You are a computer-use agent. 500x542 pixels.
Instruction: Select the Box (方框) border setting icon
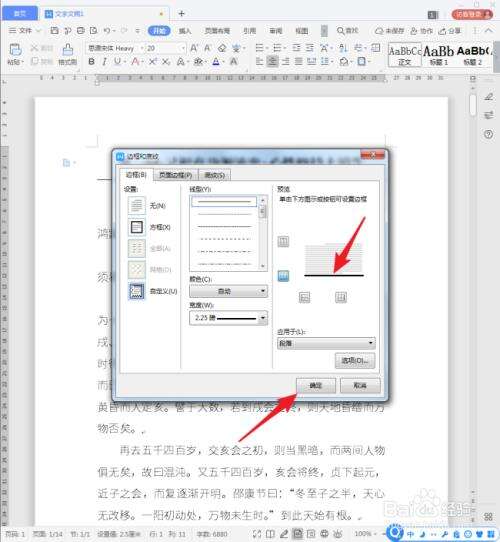[137, 227]
